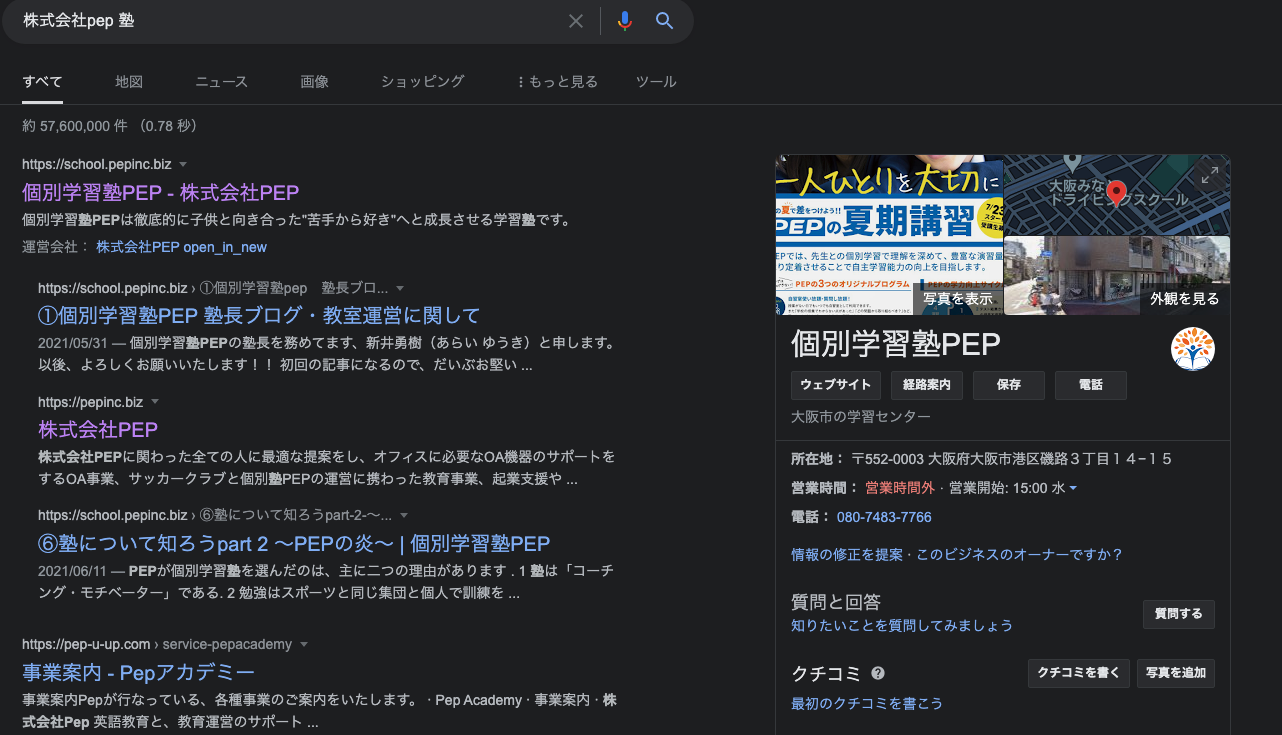Expand the 営業開始 15:00 水 hours dropdown

pyautogui.click(x=1073, y=488)
